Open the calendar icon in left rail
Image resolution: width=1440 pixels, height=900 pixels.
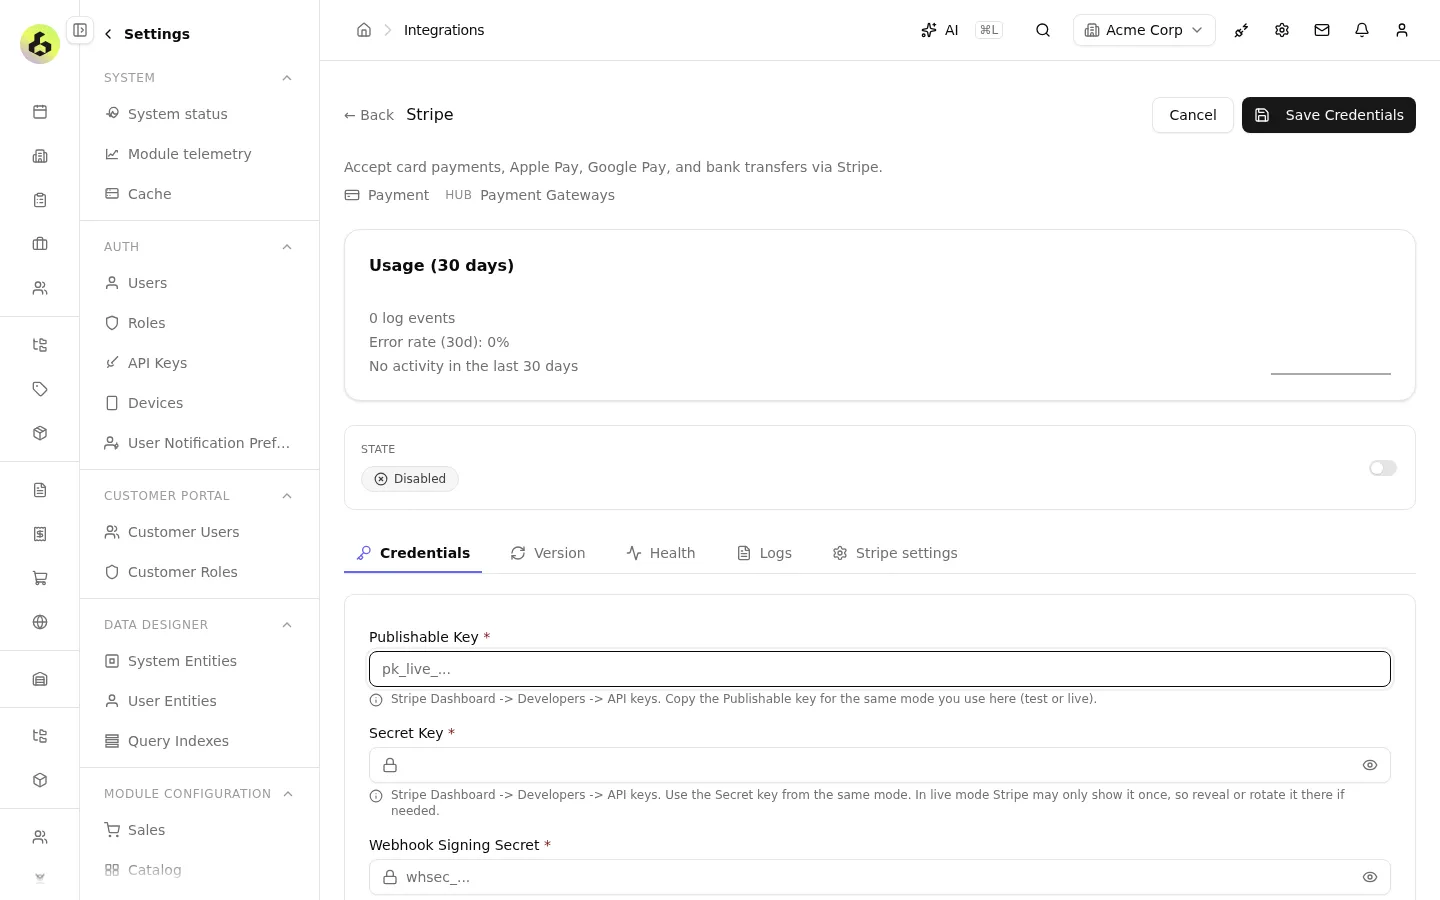coord(40,112)
